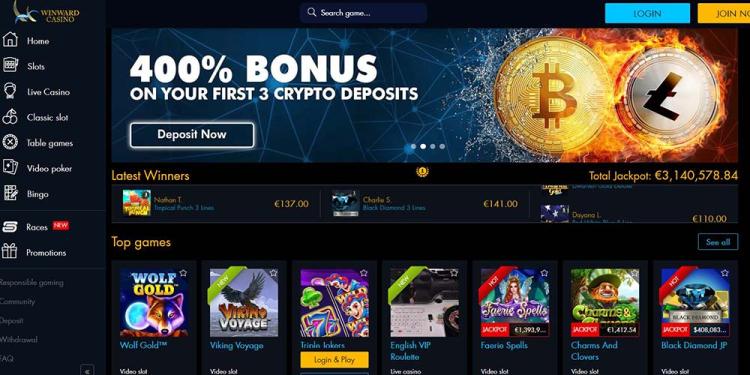750x375 pixels.
Task: Expand Top games via See all
Action: 718,242
